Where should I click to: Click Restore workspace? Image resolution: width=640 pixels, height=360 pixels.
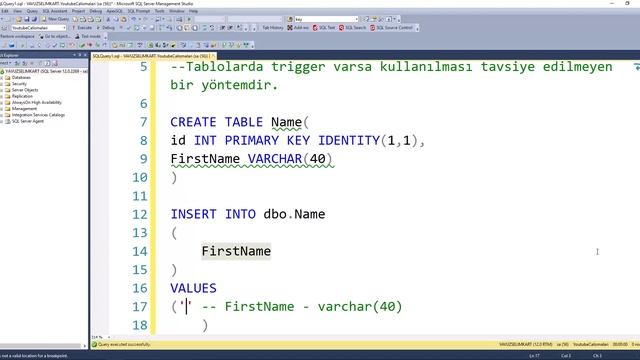coord(17,36)
